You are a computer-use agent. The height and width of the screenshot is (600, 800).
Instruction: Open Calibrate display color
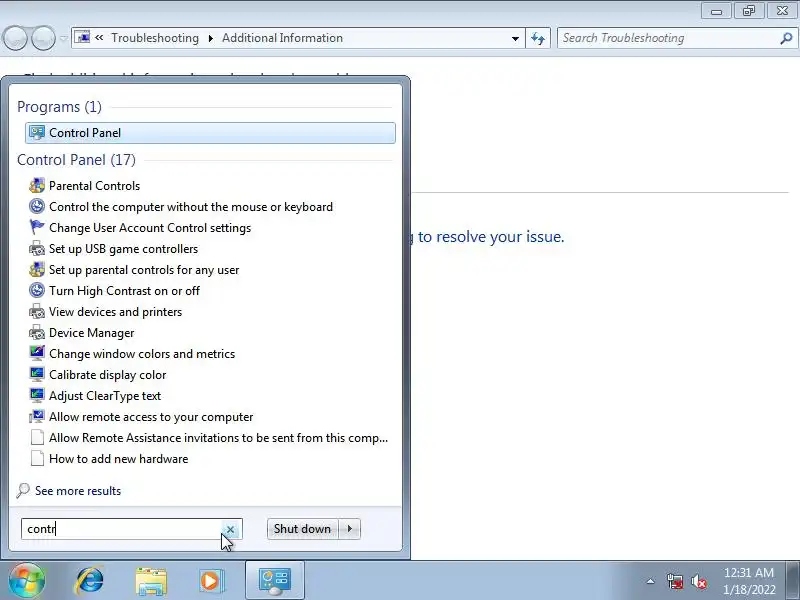108,375
